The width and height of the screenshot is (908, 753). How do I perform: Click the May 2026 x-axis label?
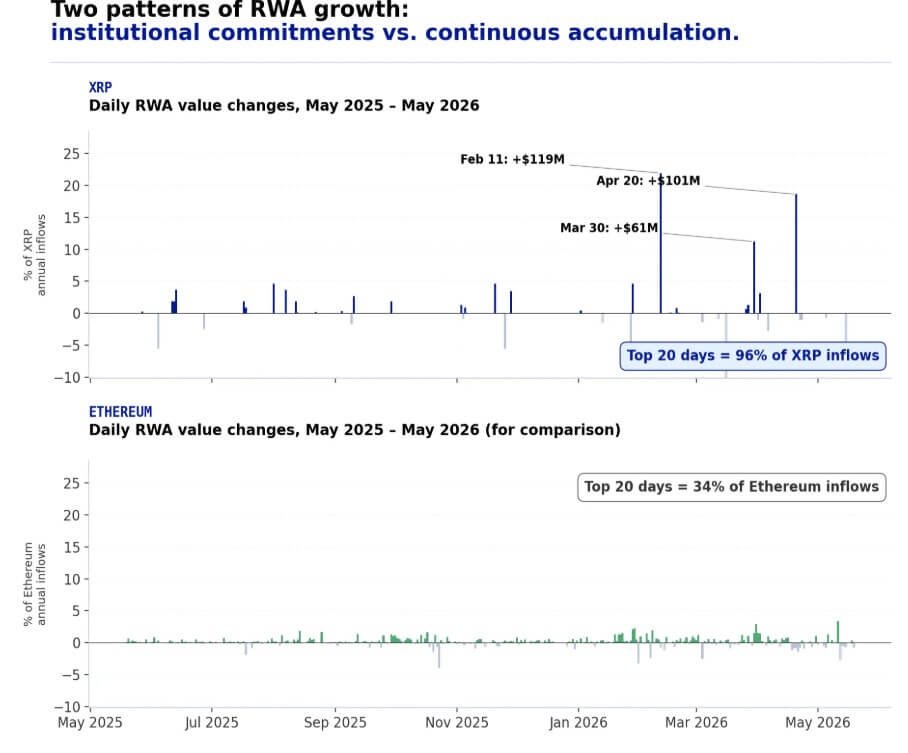pos(818,723)
